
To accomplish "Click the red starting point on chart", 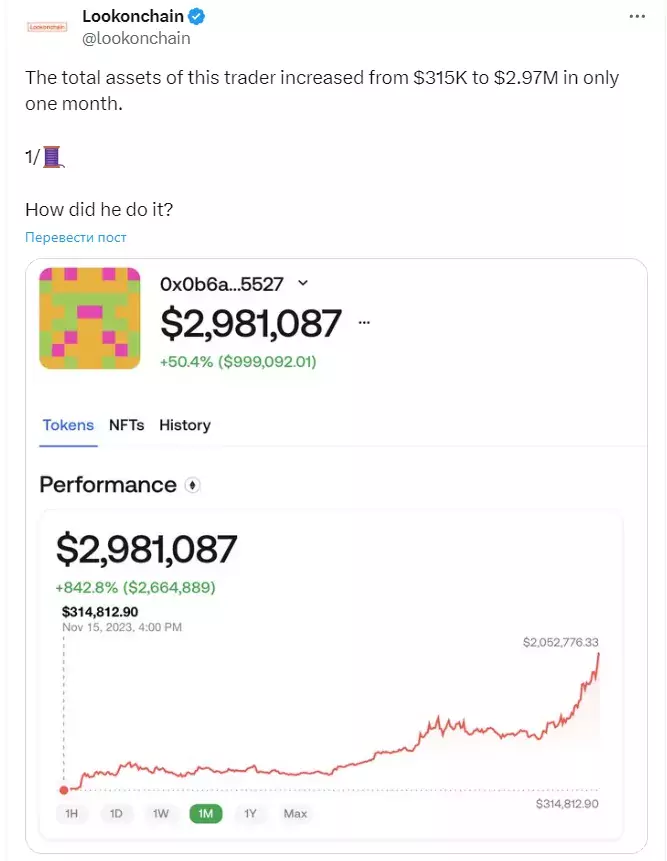I will point(64,790).
